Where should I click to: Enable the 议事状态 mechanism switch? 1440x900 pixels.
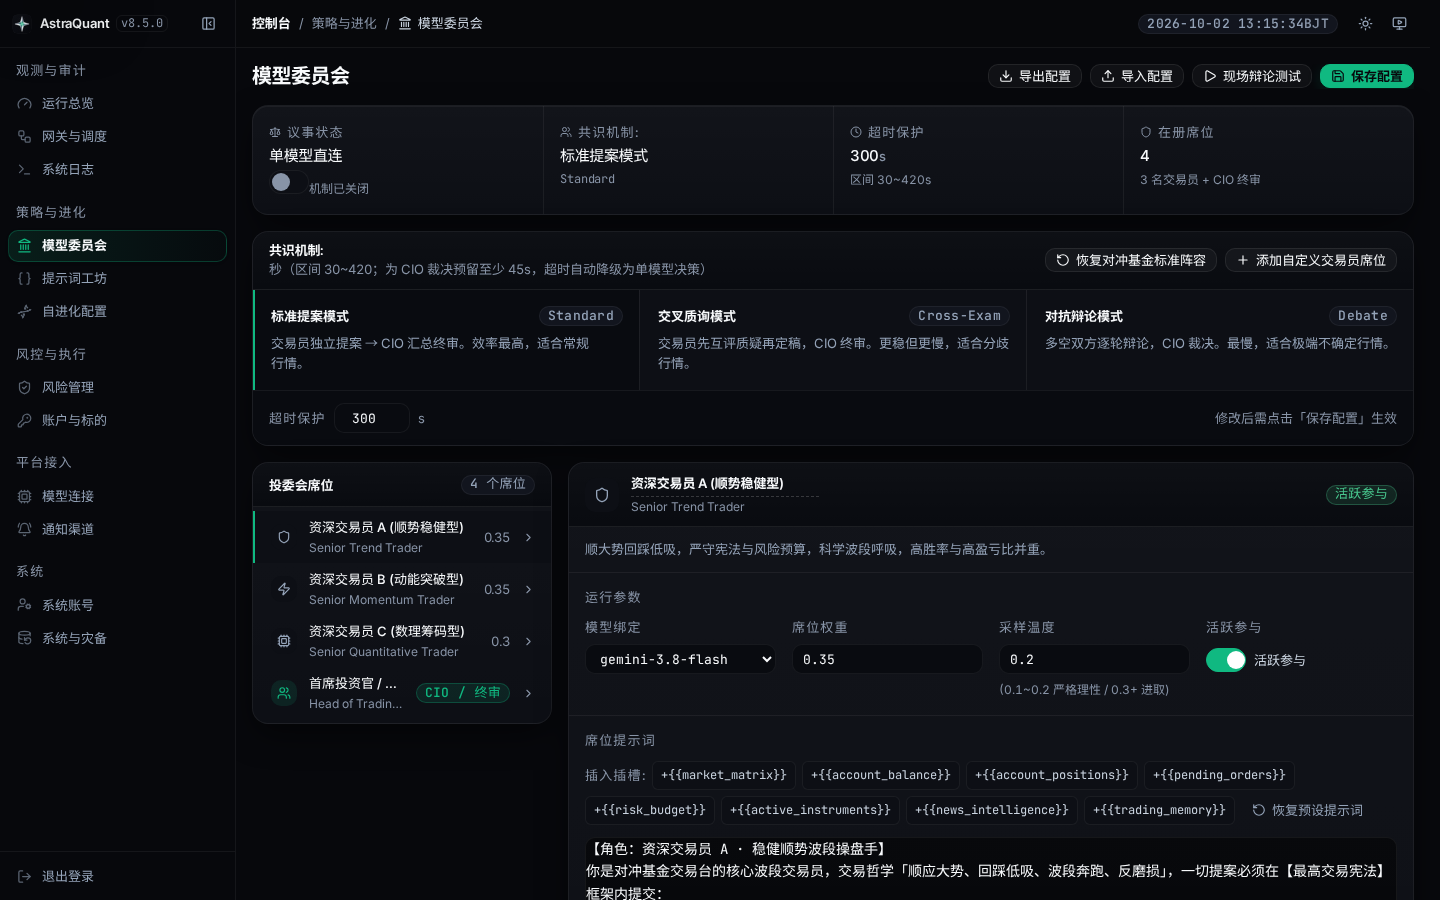(x=288, y=182)
